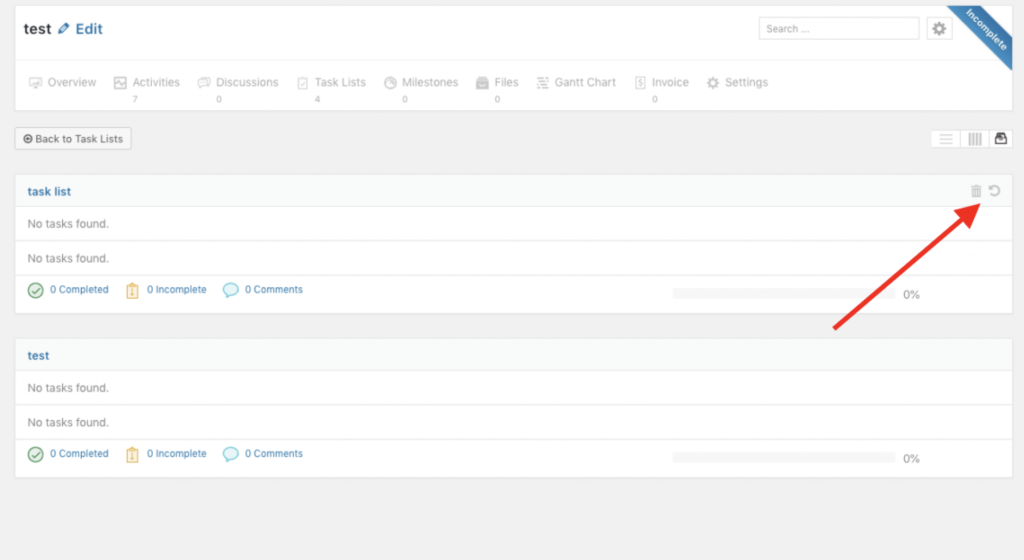Open the 'test' task list title link
The width and height of the screenshot is (1024, 560).
click(x=38, y=356)
